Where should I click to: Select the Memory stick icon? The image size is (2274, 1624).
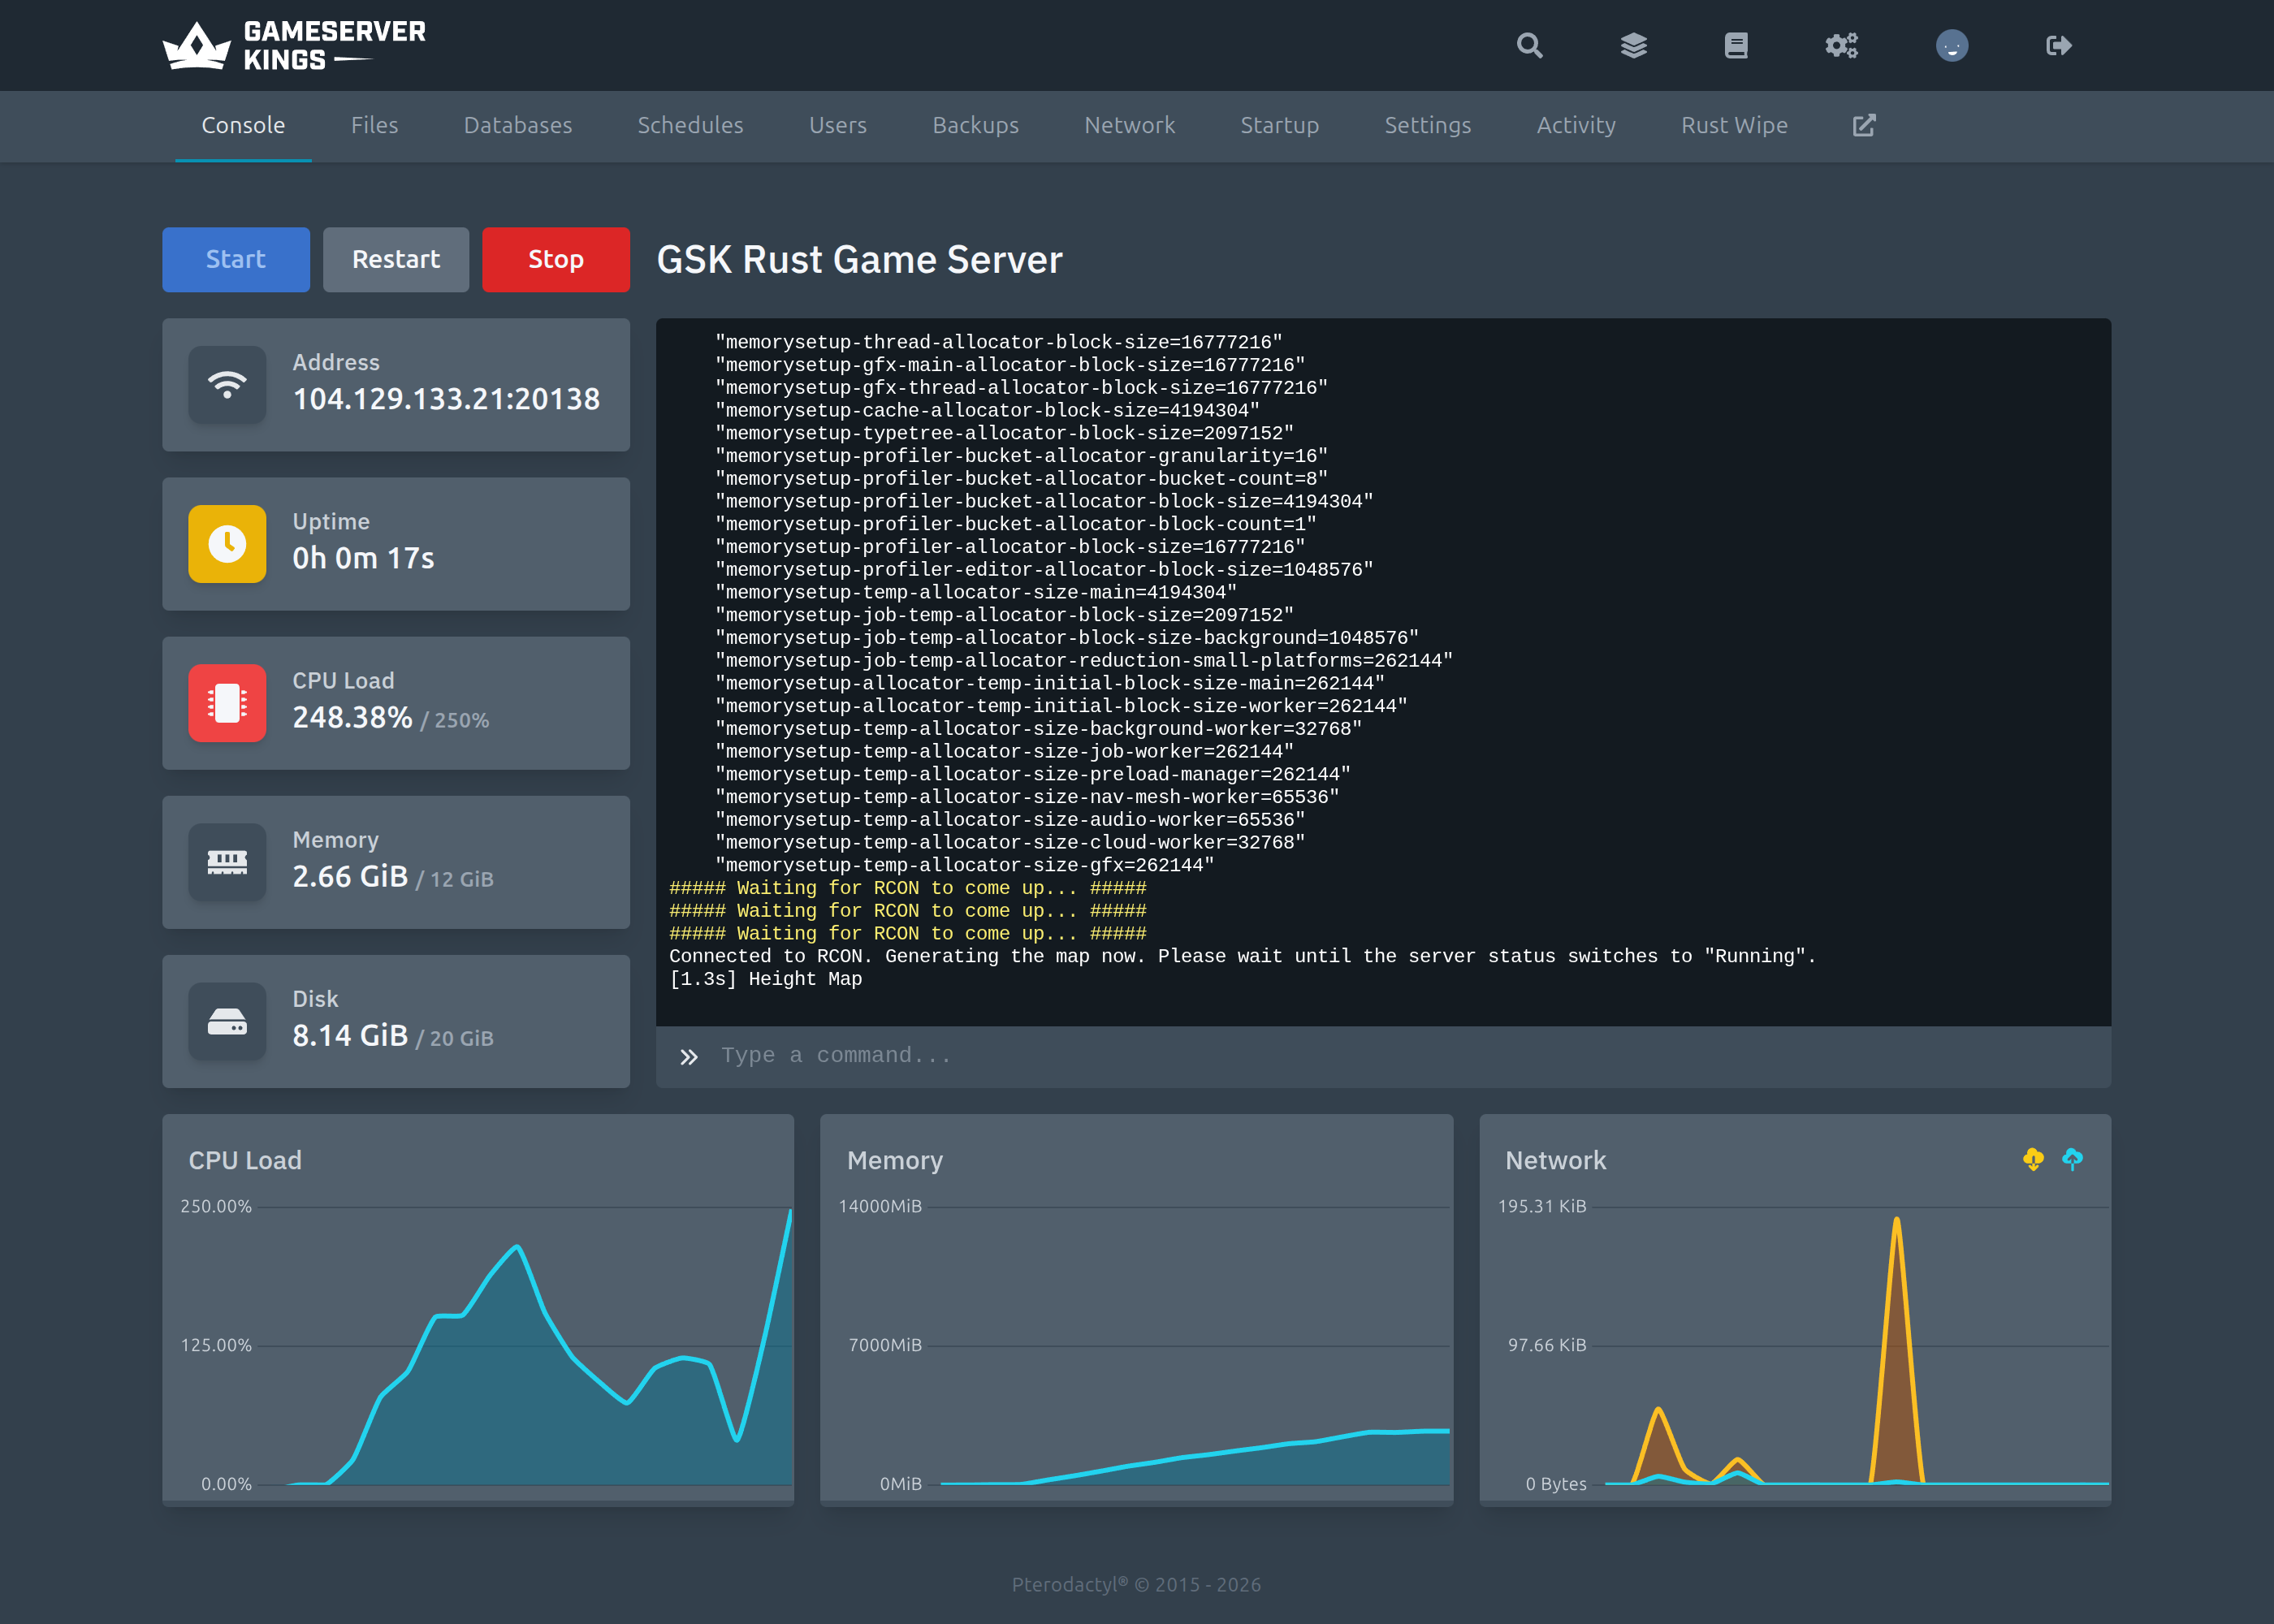226,862
